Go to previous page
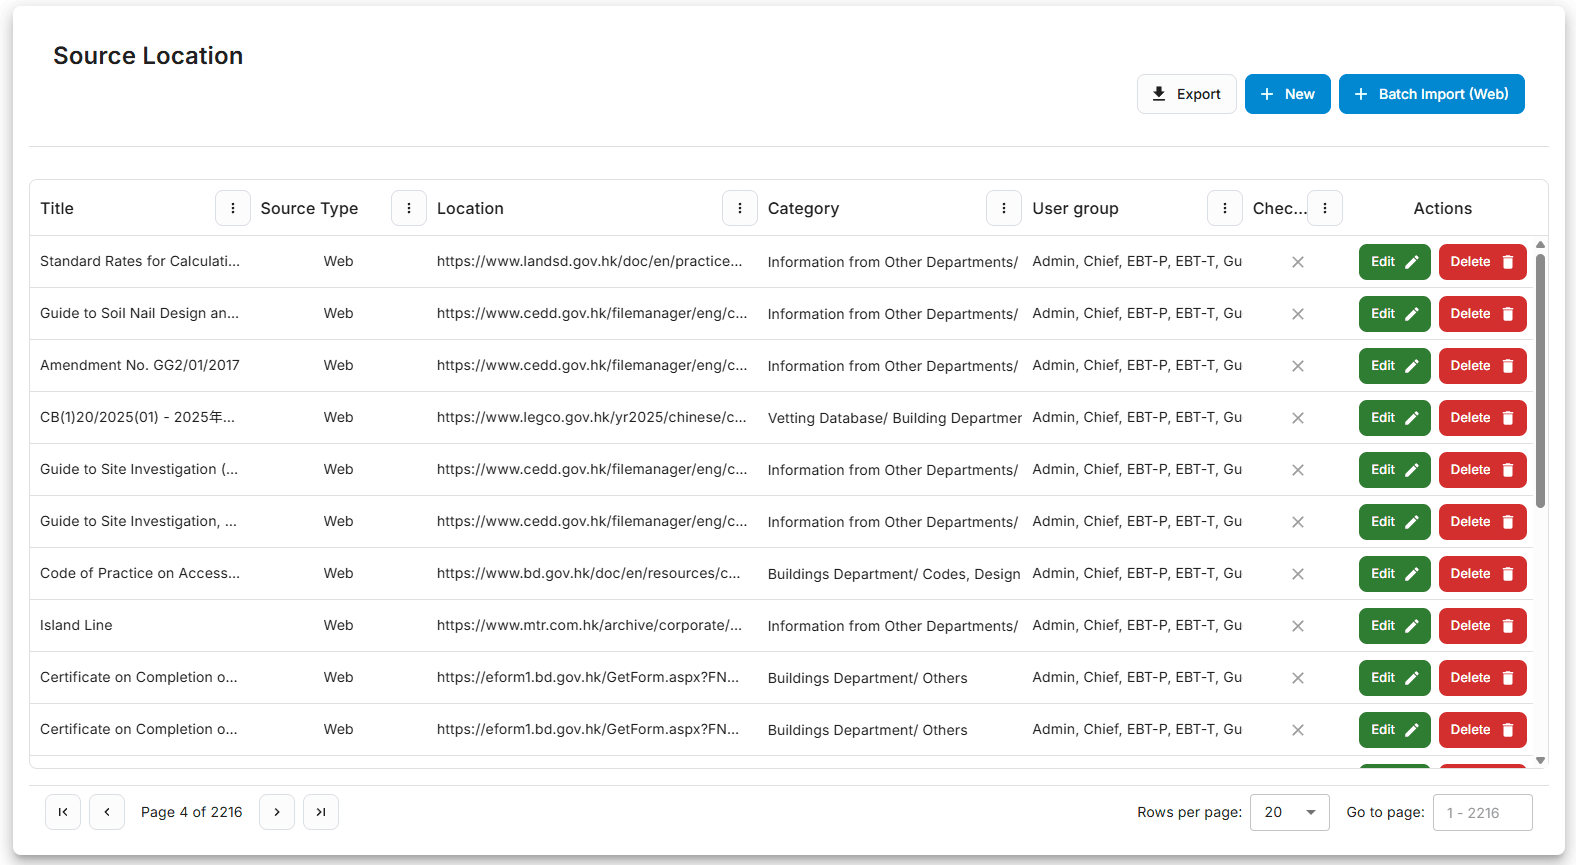Viewport: 1576px width, 865px height. click(107, 812)
